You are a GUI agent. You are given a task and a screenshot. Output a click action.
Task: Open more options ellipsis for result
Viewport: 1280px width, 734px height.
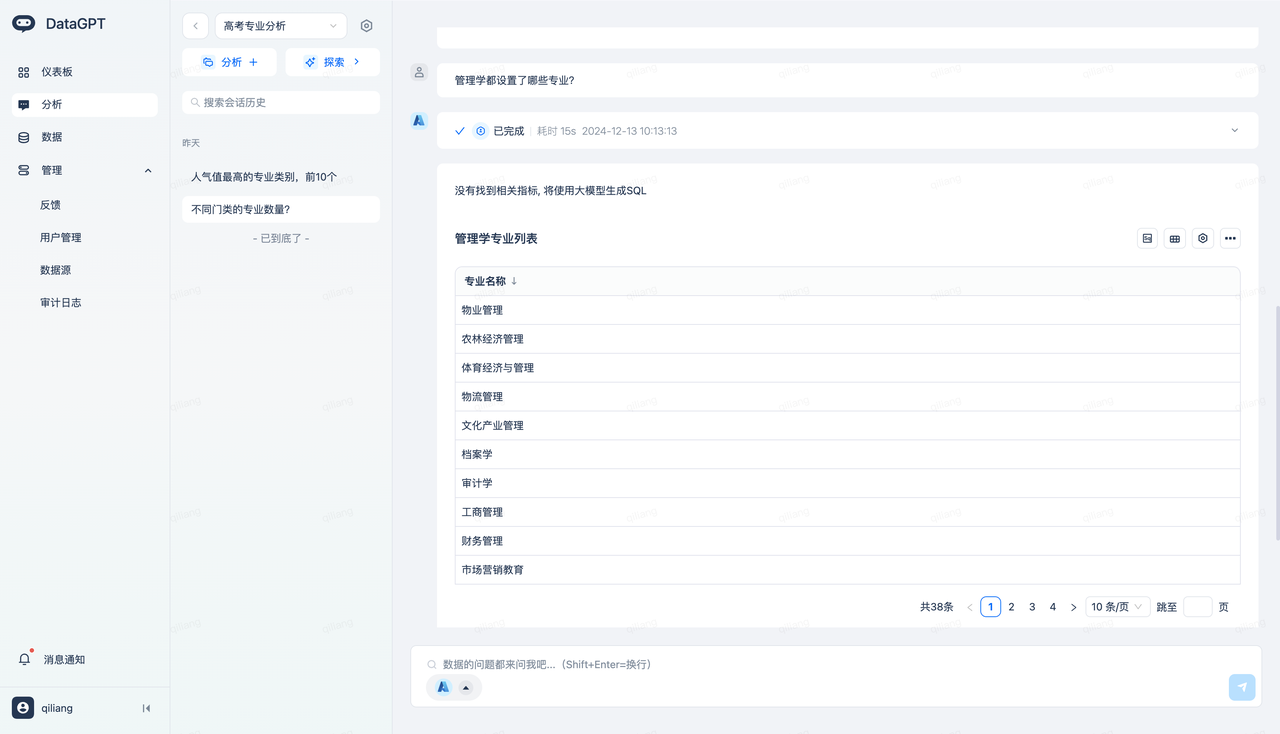coord(1230,239)
